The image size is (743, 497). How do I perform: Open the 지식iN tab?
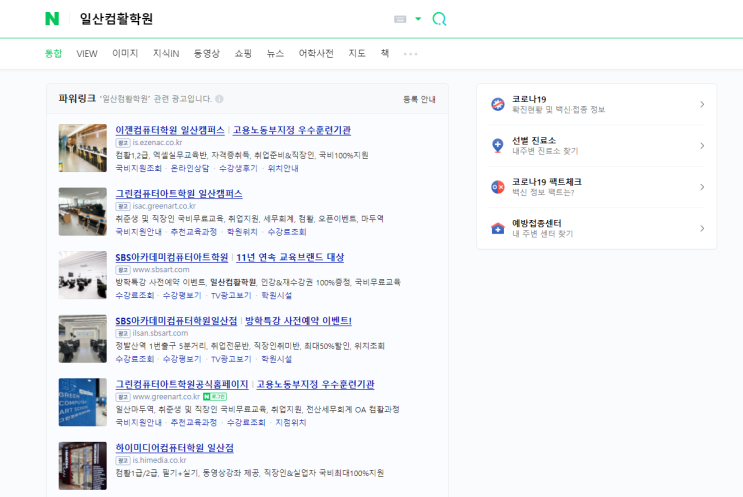point(166,54)
